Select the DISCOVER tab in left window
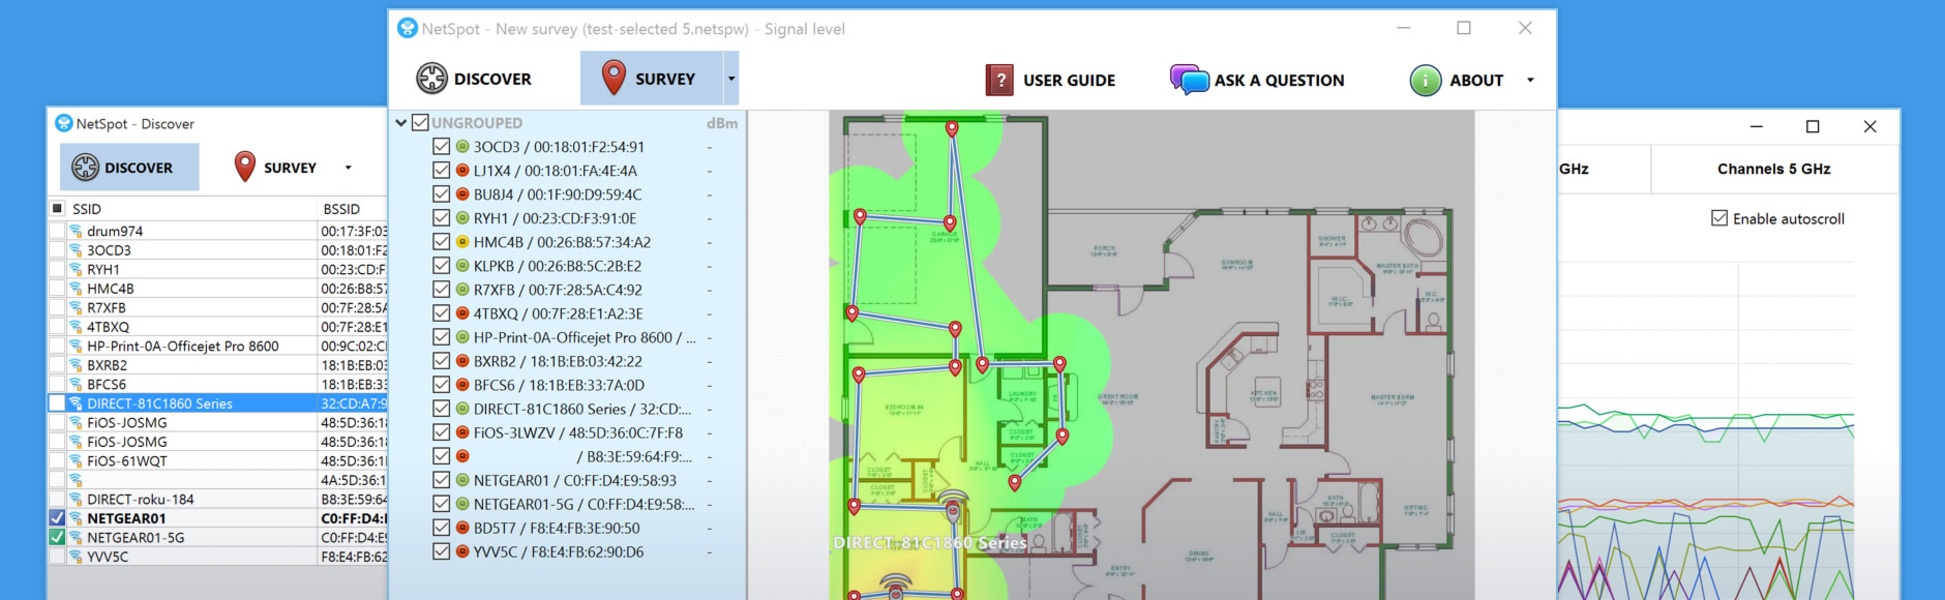1945x600 pixels. (x=129, y=167)
